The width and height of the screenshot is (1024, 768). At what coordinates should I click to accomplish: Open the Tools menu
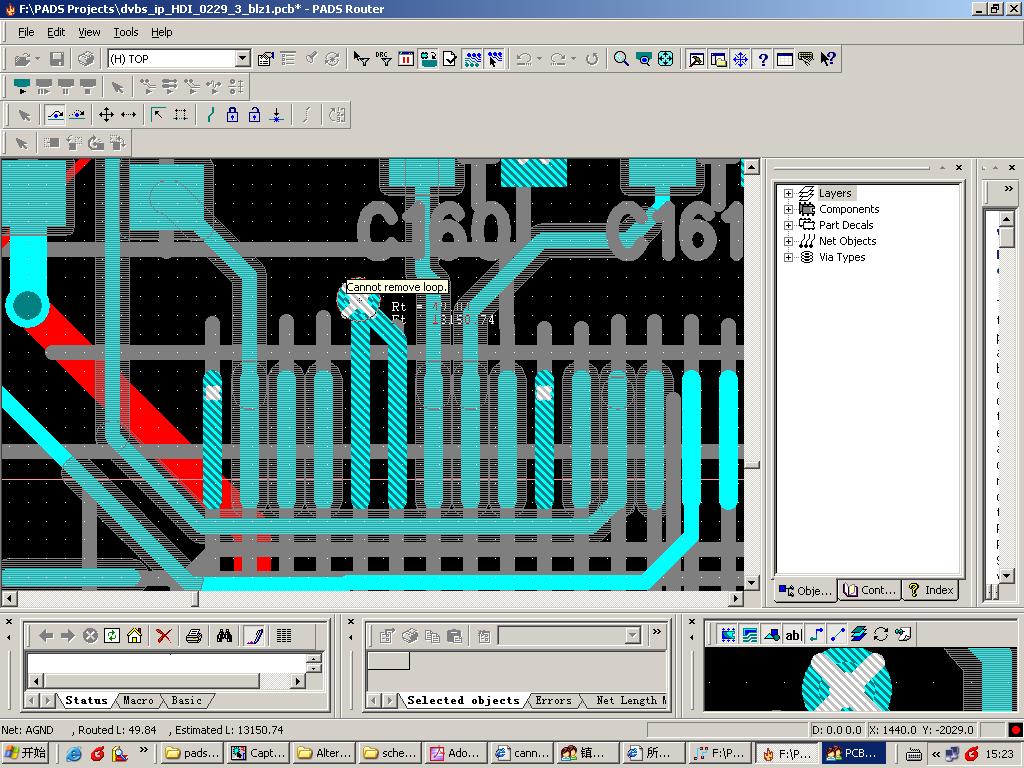(x=125, y=32)
